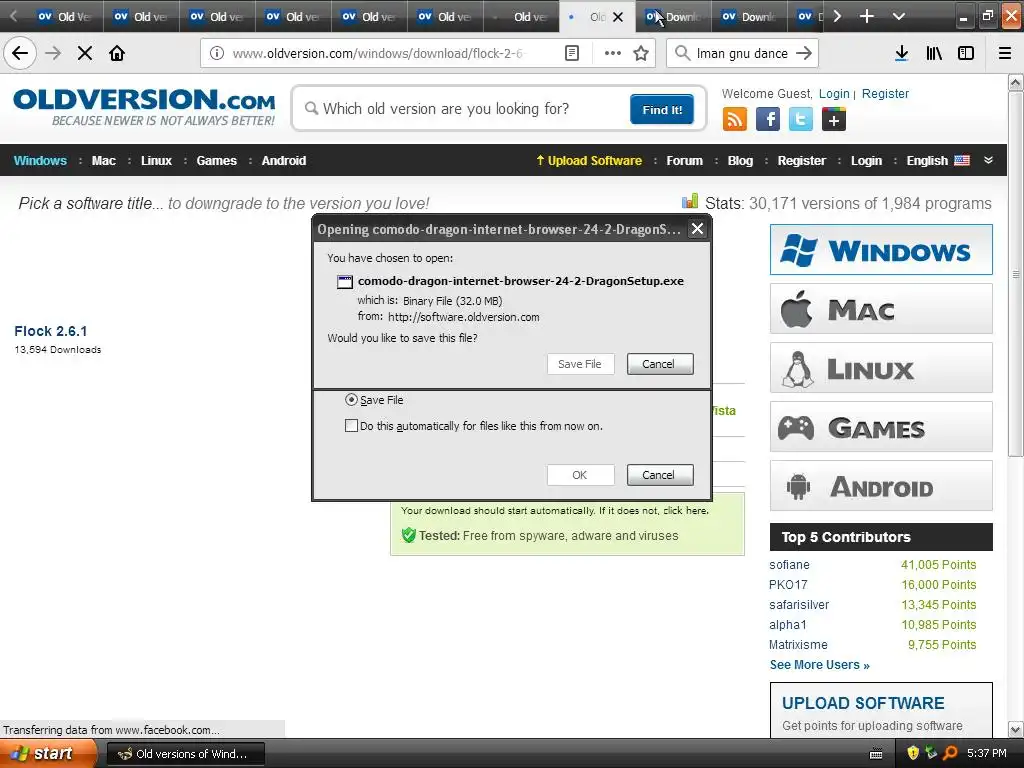Viewport: 1024px width, 768px height.
Task: Click 'Old versions of Wind...' taskbar item
Action: 185,754
